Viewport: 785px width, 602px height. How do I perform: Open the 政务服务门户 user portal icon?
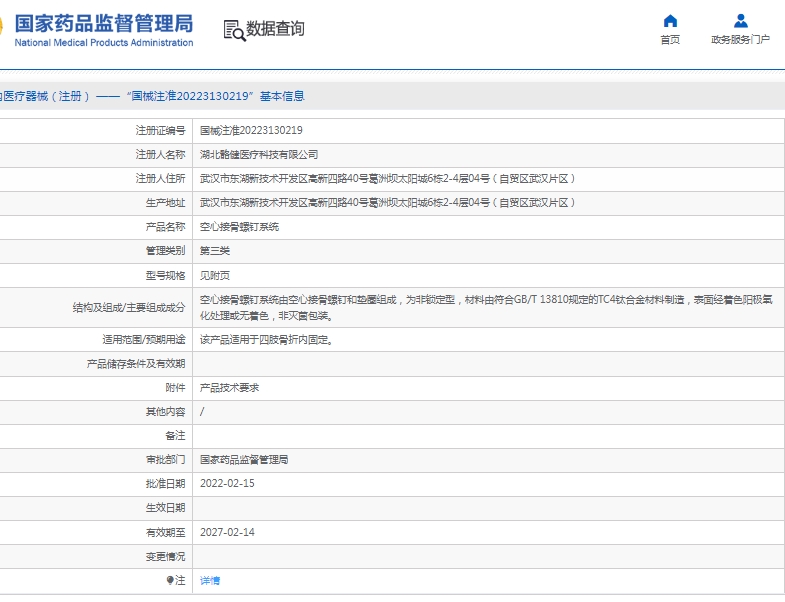[x=740, y=21]
